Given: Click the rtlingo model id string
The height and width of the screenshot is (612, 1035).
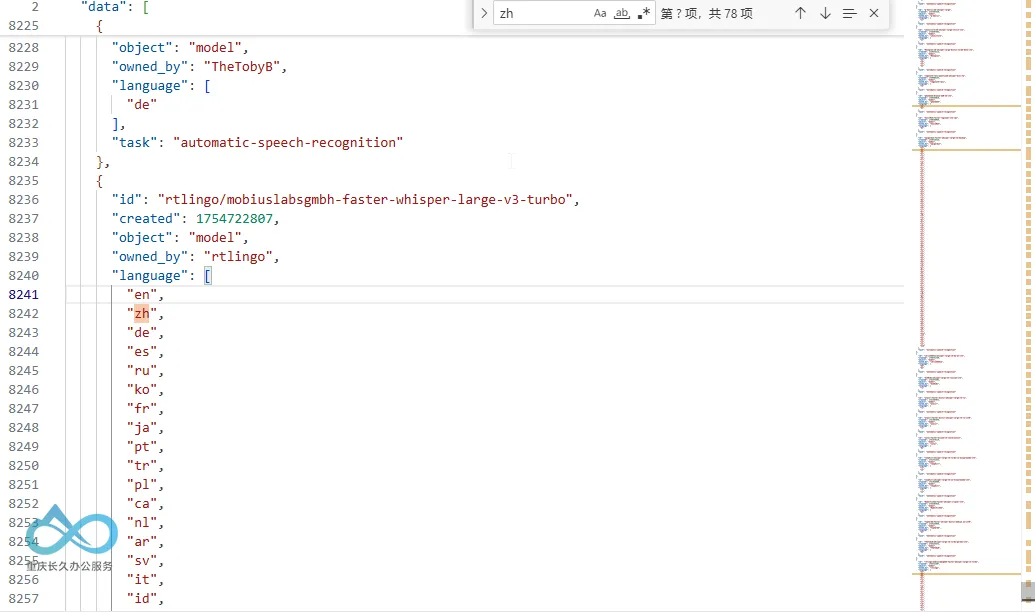Looking at the screenshot, I should [x=365, y=199].
